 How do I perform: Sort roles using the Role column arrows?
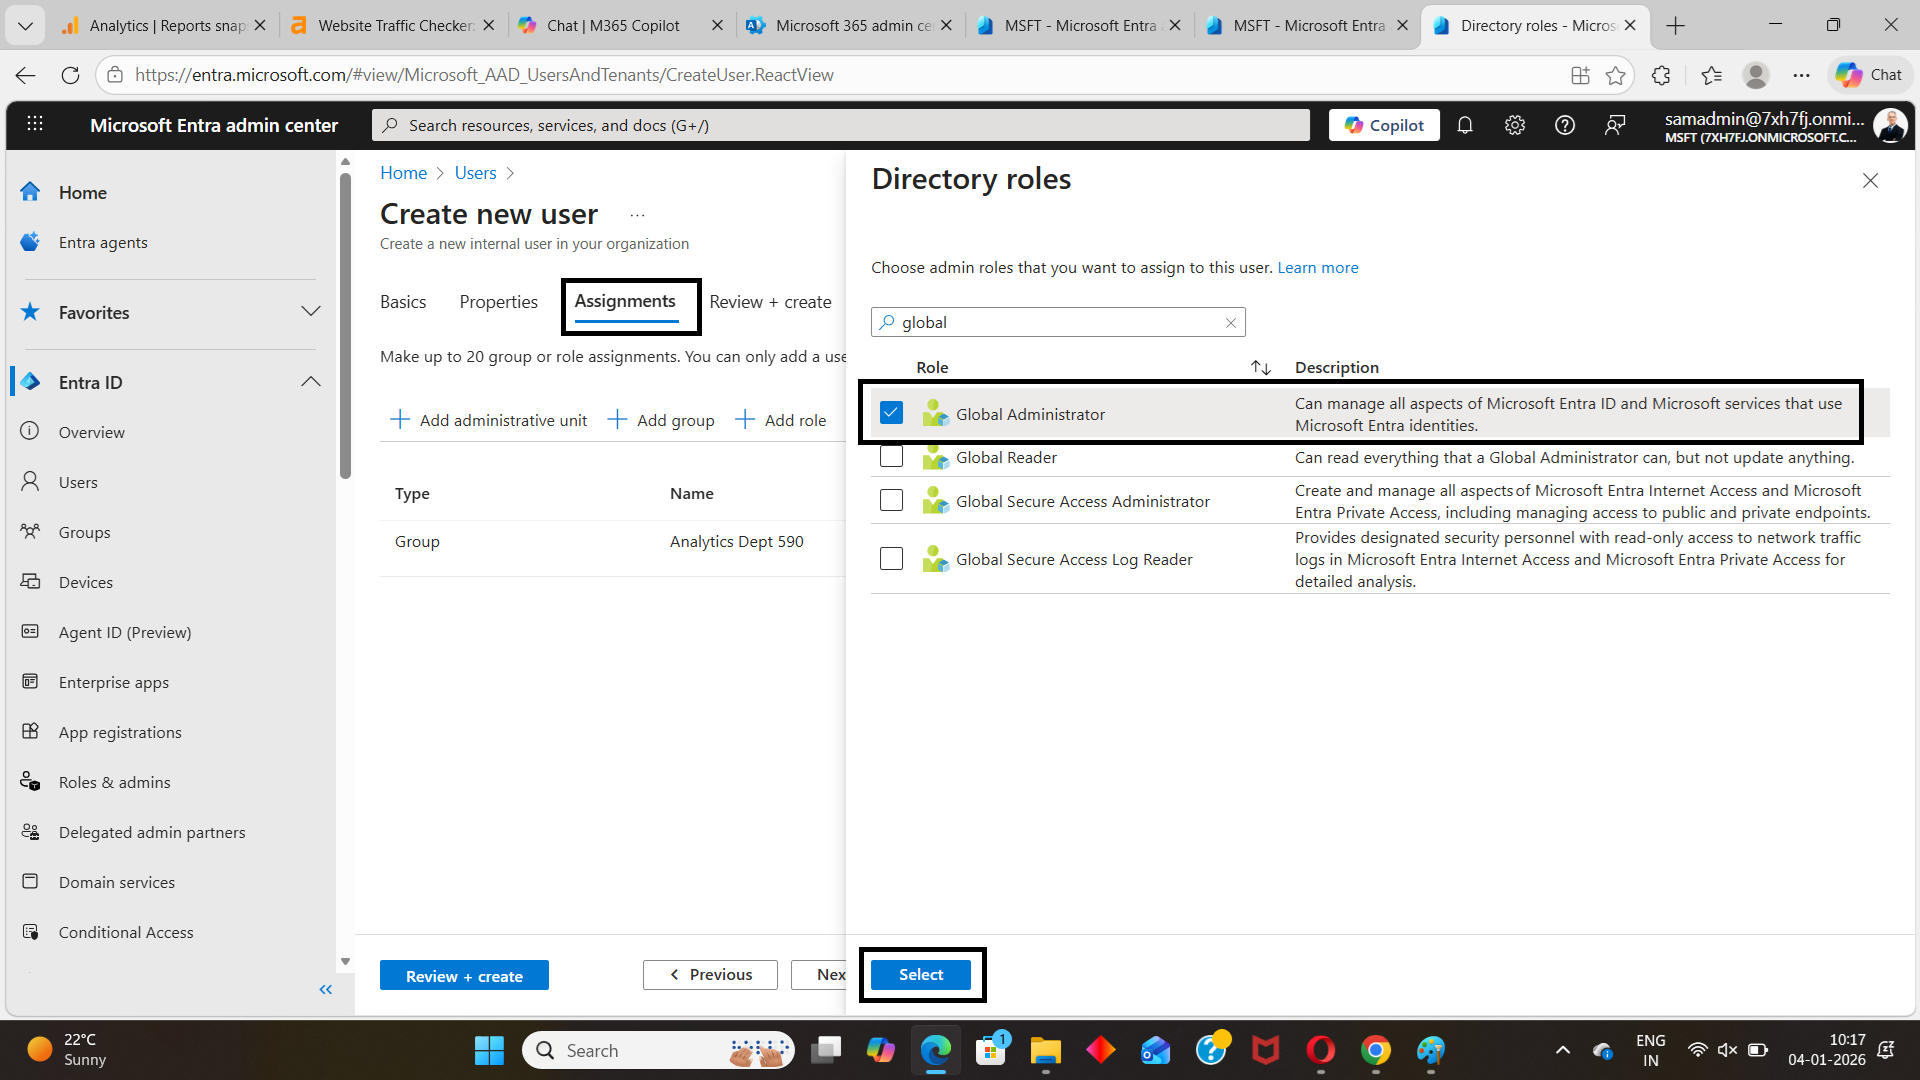point(1260,367)
